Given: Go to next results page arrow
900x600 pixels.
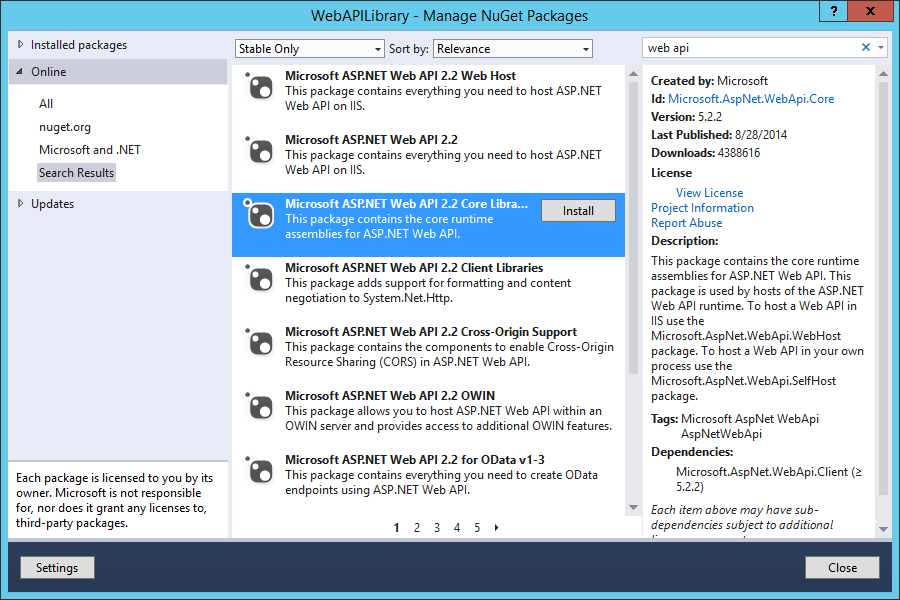Looking at the screenshot, I should point(496,527).
